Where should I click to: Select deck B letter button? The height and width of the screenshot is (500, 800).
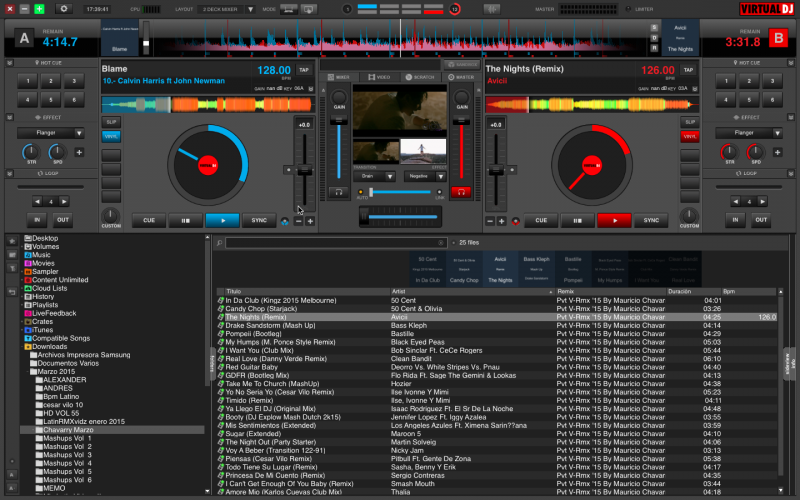[778, 39]
